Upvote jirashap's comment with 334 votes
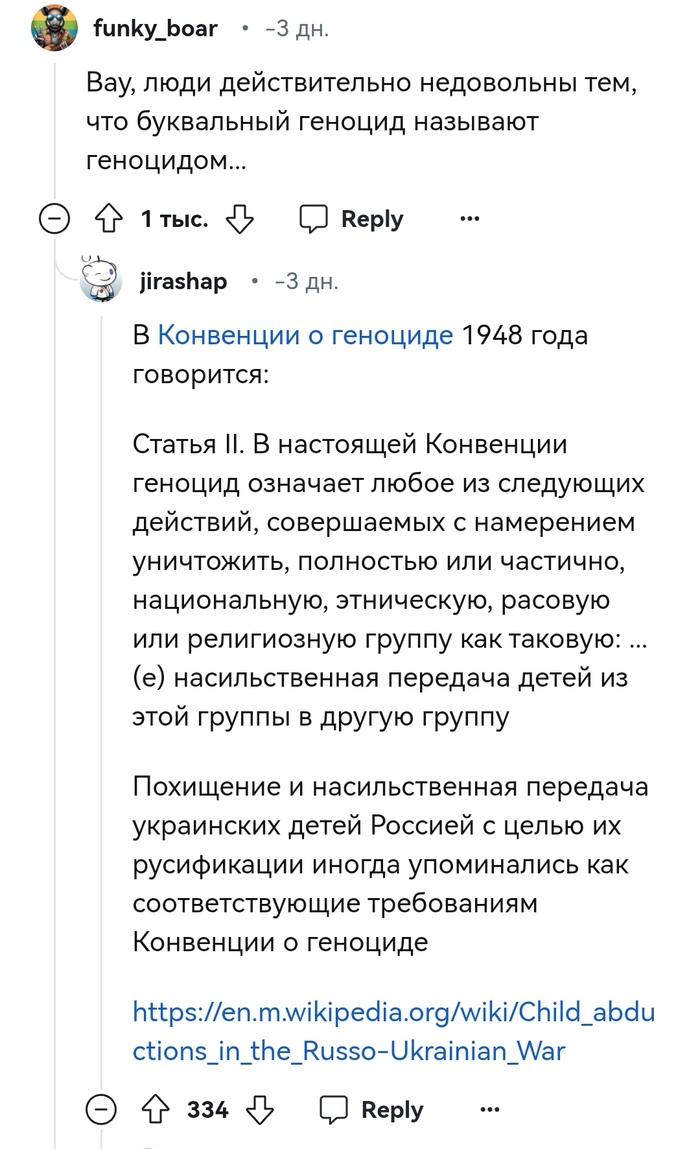700x1149 pixels. tap(155, 1110)
